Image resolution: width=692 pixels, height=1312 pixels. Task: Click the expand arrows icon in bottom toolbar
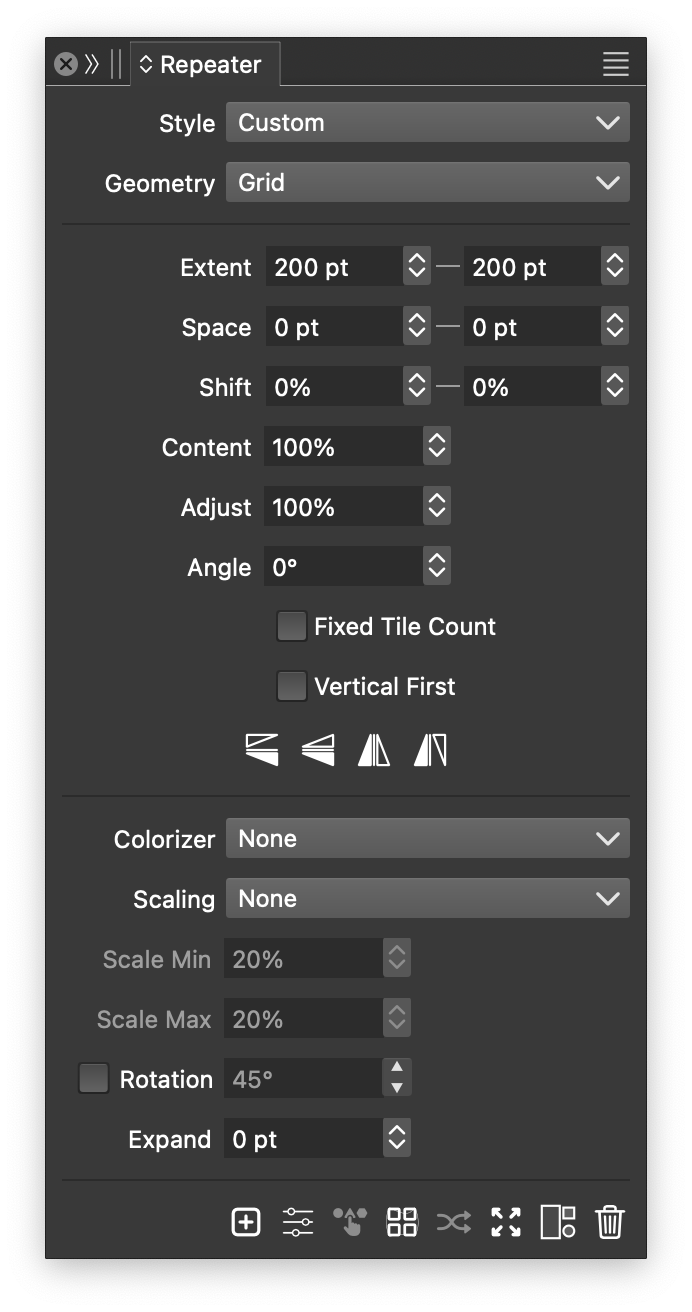coord(506,1222)
